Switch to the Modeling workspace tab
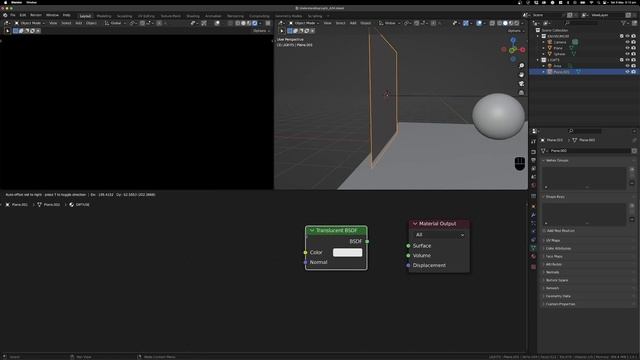640x360 pixels. point(104,16)
